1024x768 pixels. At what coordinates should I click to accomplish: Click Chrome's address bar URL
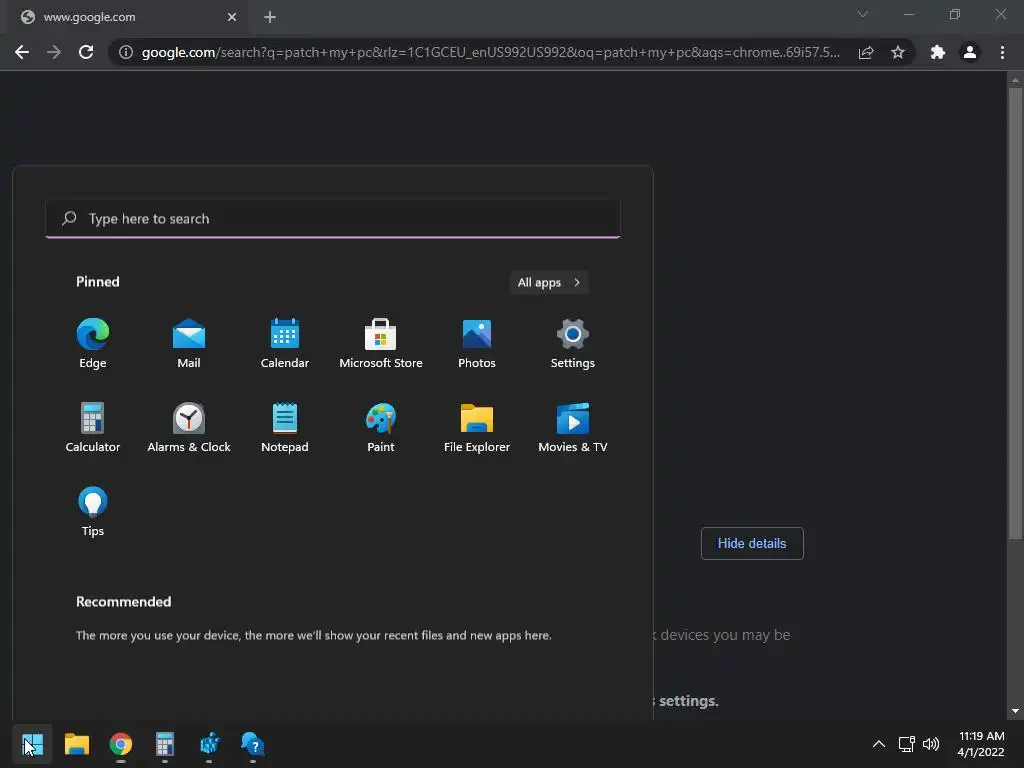[x=490, y=52]
